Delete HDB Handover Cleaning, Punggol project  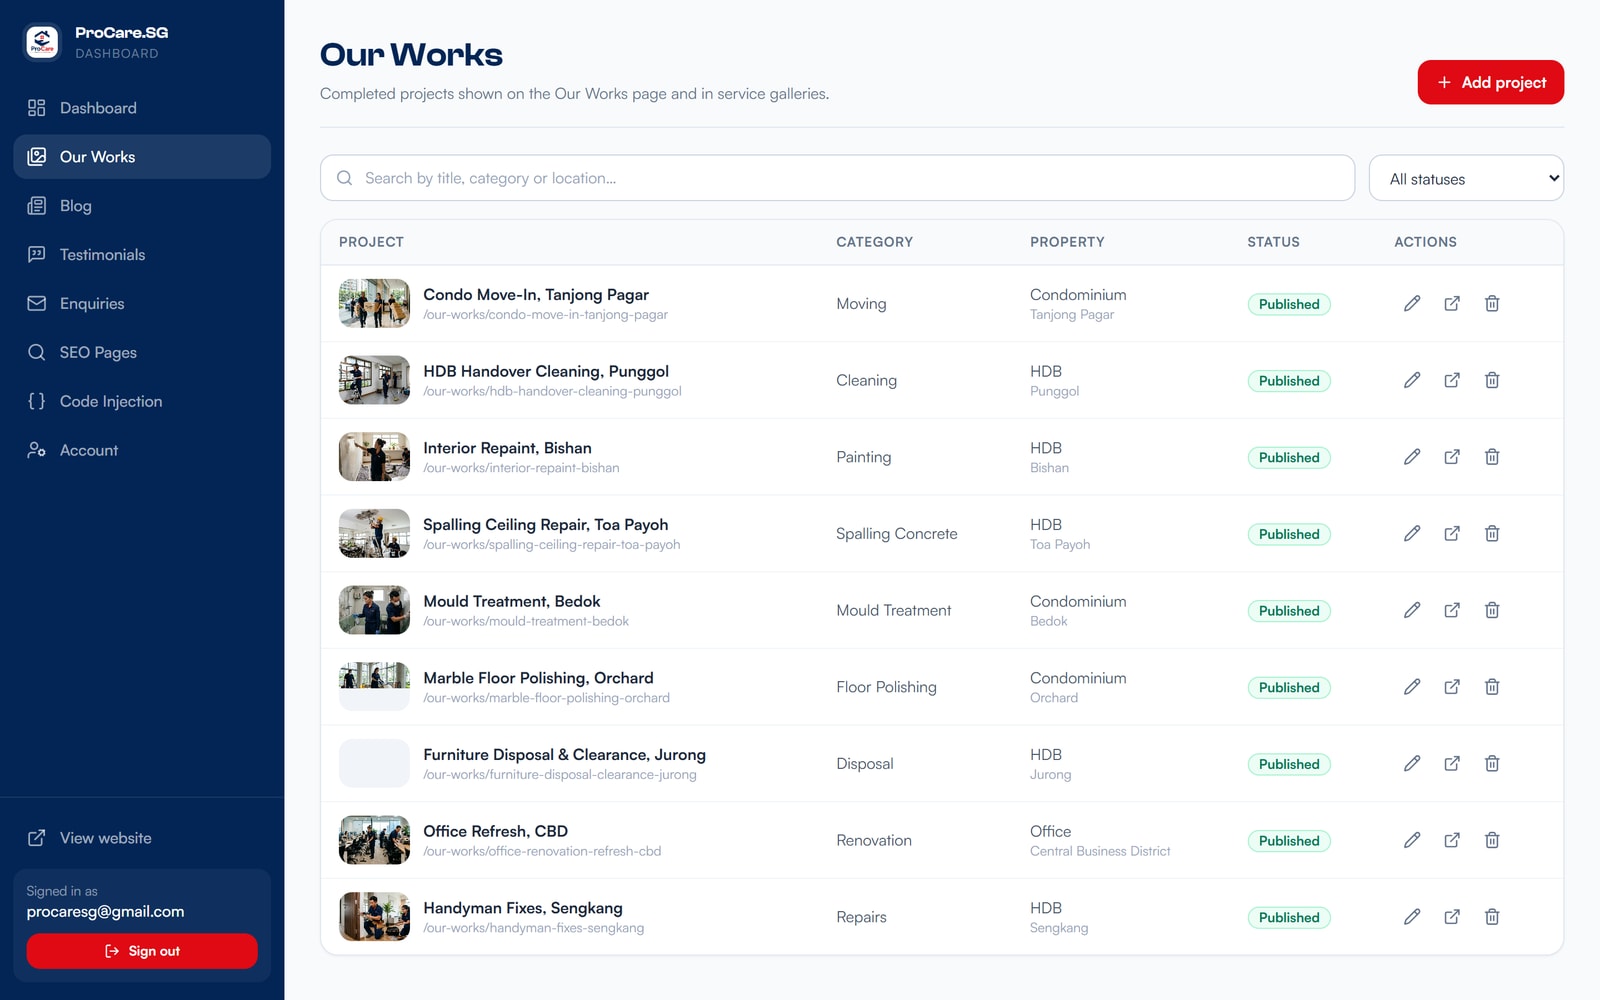1492,380
